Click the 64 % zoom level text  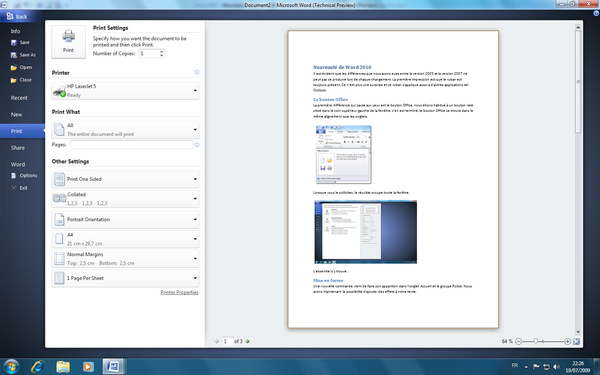point(507,341)
